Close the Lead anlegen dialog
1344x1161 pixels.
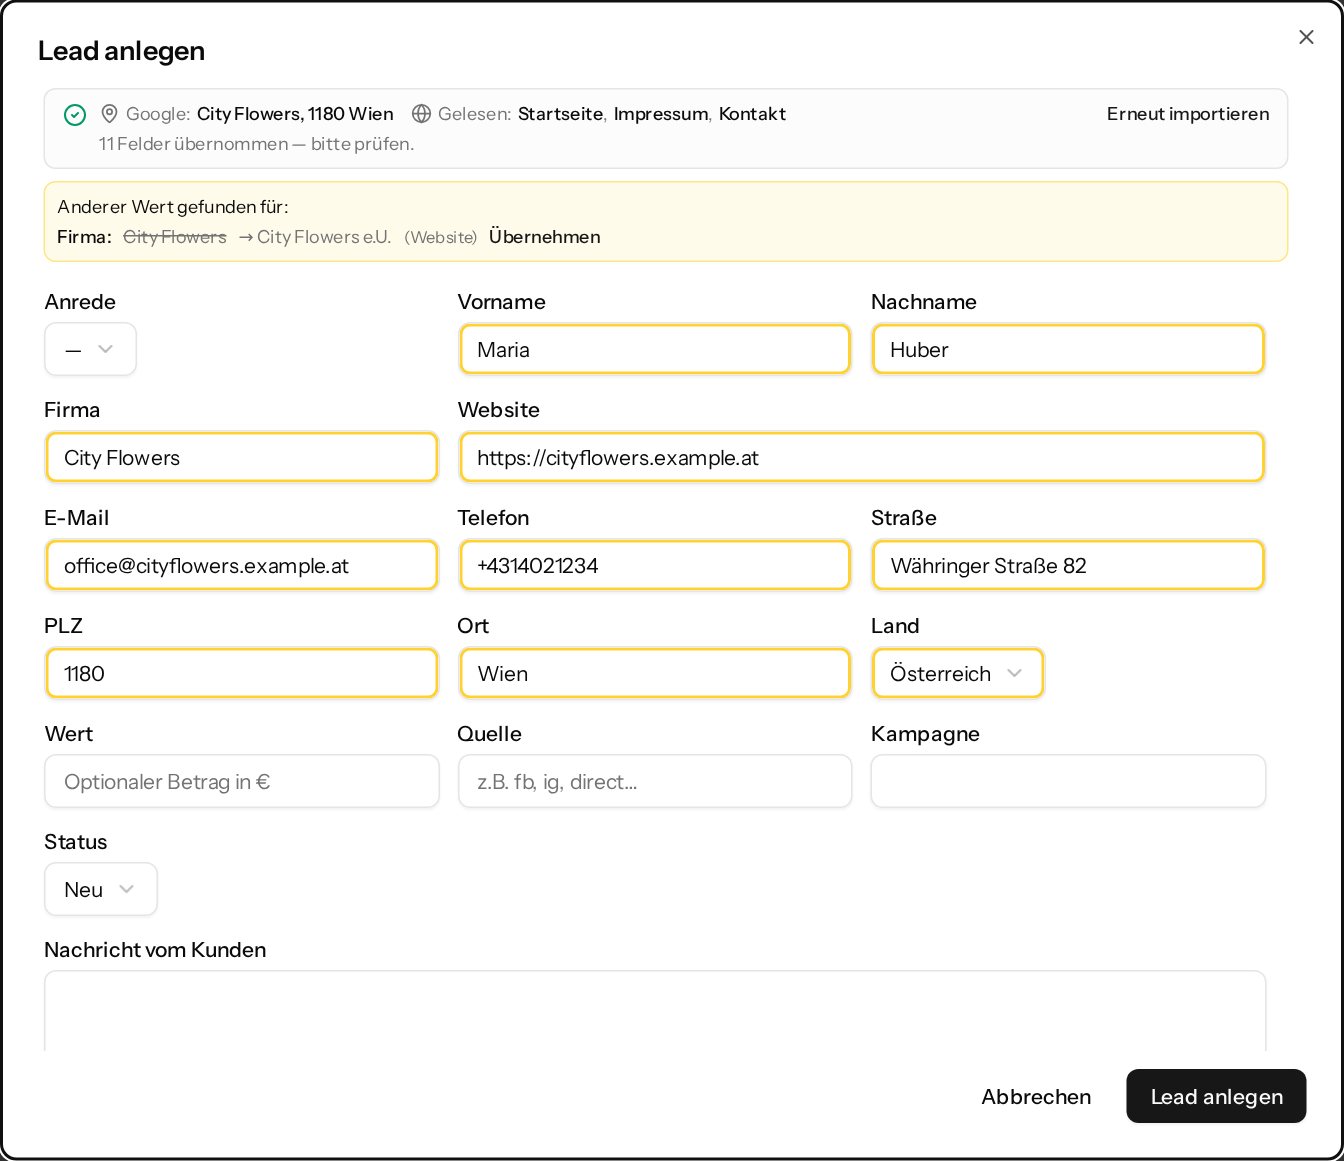tap(1306, 37)
